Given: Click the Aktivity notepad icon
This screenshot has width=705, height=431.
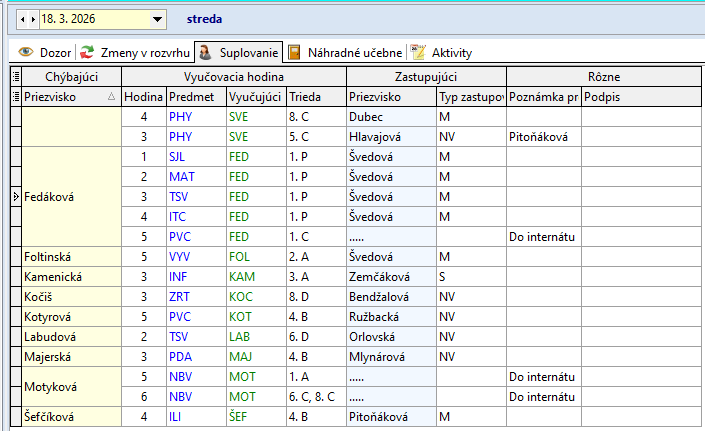Looking at the screenshot, I should pos(418,52).
